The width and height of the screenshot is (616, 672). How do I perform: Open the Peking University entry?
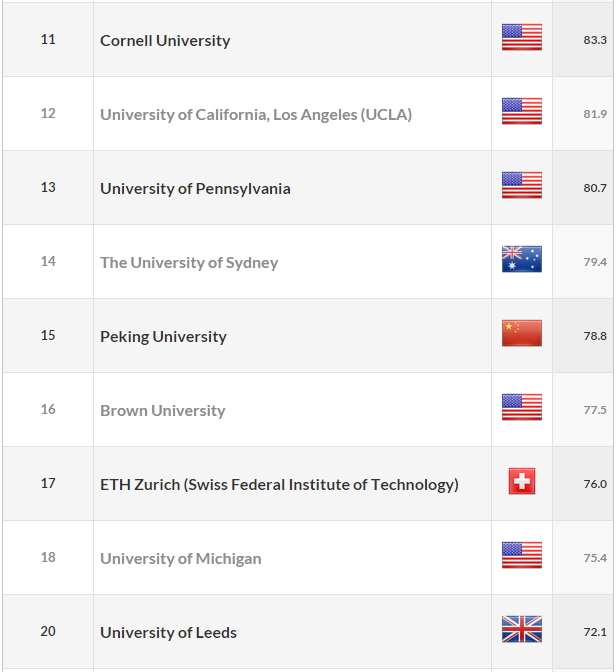tap(163, 337)
